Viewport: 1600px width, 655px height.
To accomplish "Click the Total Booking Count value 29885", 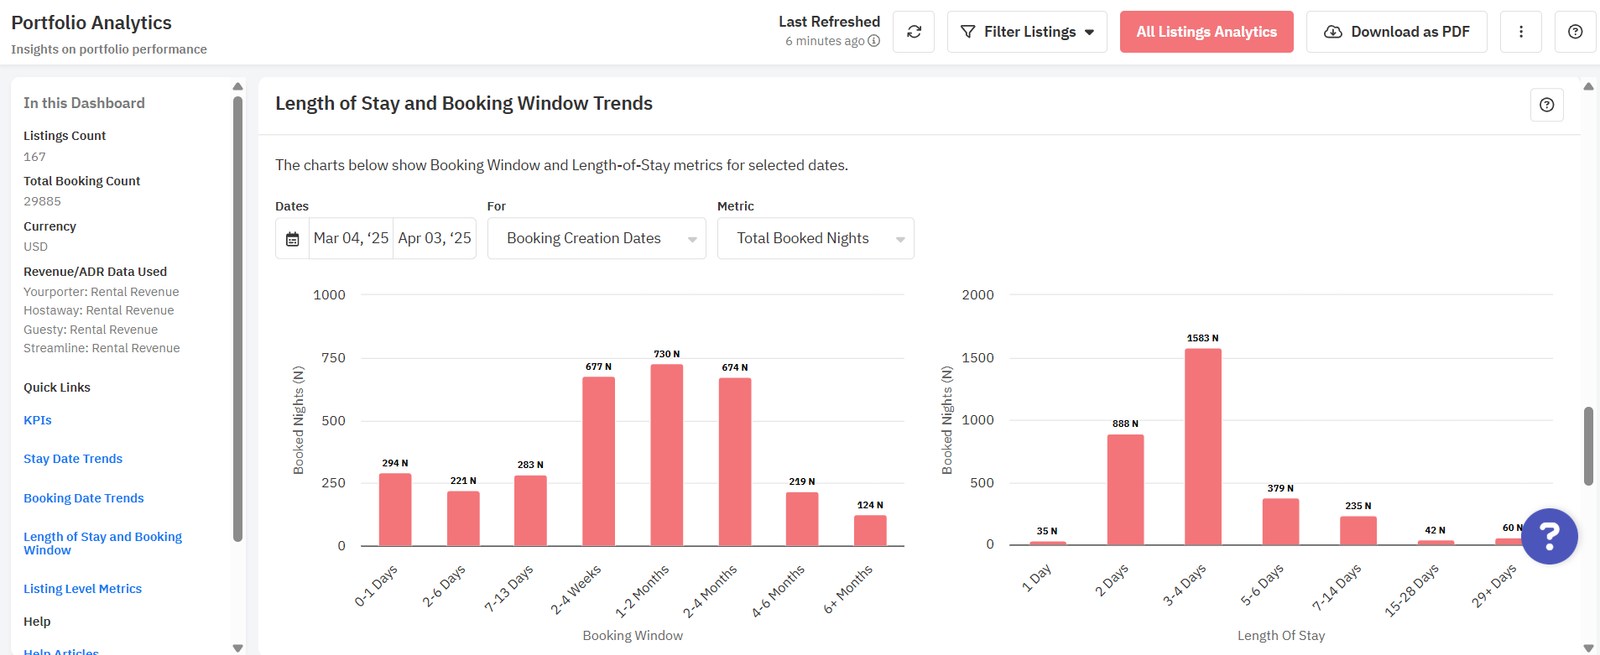I will coord(43,201).
